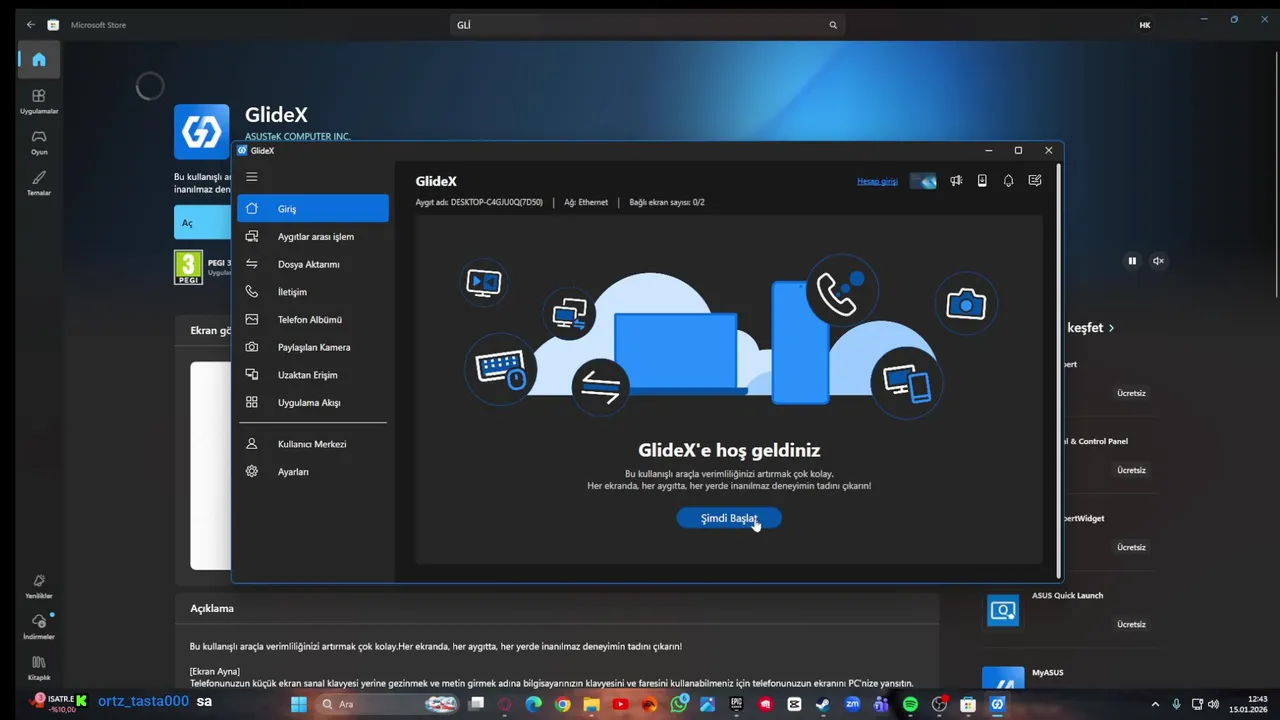Open Kullanıcı Merkezi
The width and height of the screenshot is (1280, 720).
point(313,443)
